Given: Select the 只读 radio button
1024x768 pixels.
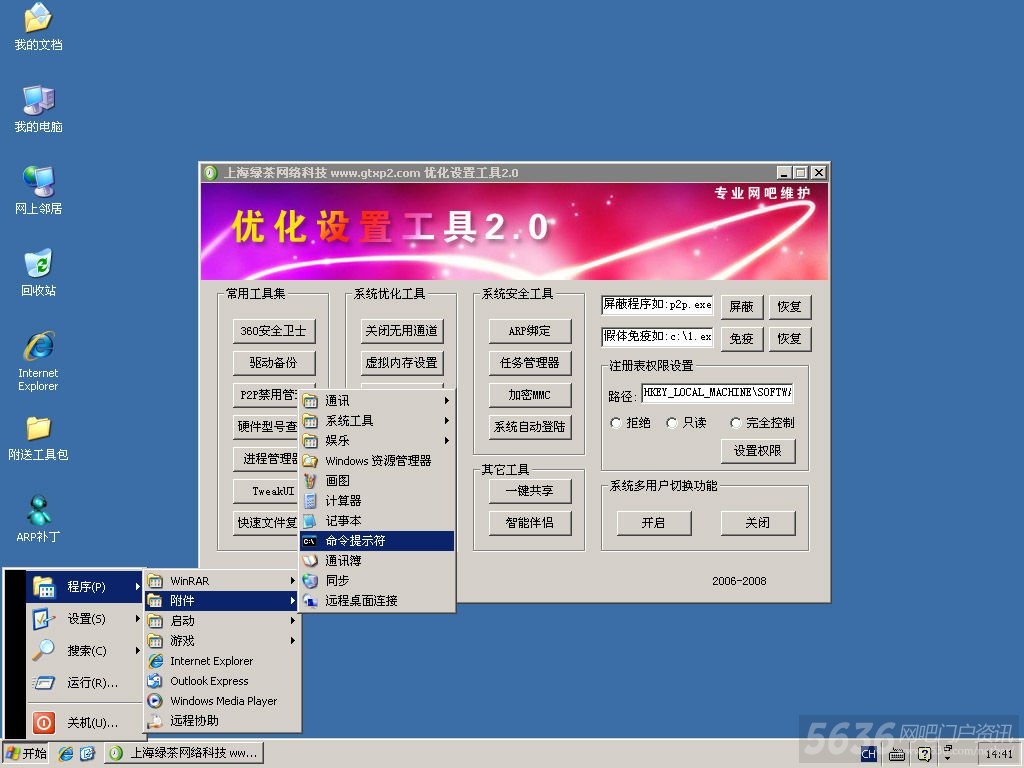Looking at the screenshot, I should [x=672, y=423].
